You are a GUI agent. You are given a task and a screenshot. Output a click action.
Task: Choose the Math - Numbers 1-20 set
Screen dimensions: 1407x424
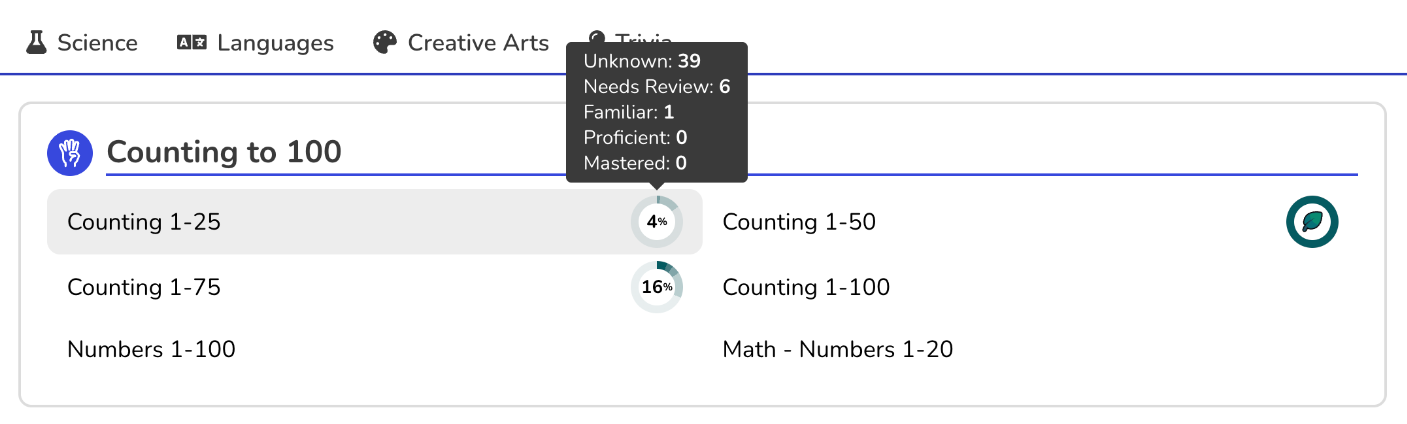[x=837, y=350]
